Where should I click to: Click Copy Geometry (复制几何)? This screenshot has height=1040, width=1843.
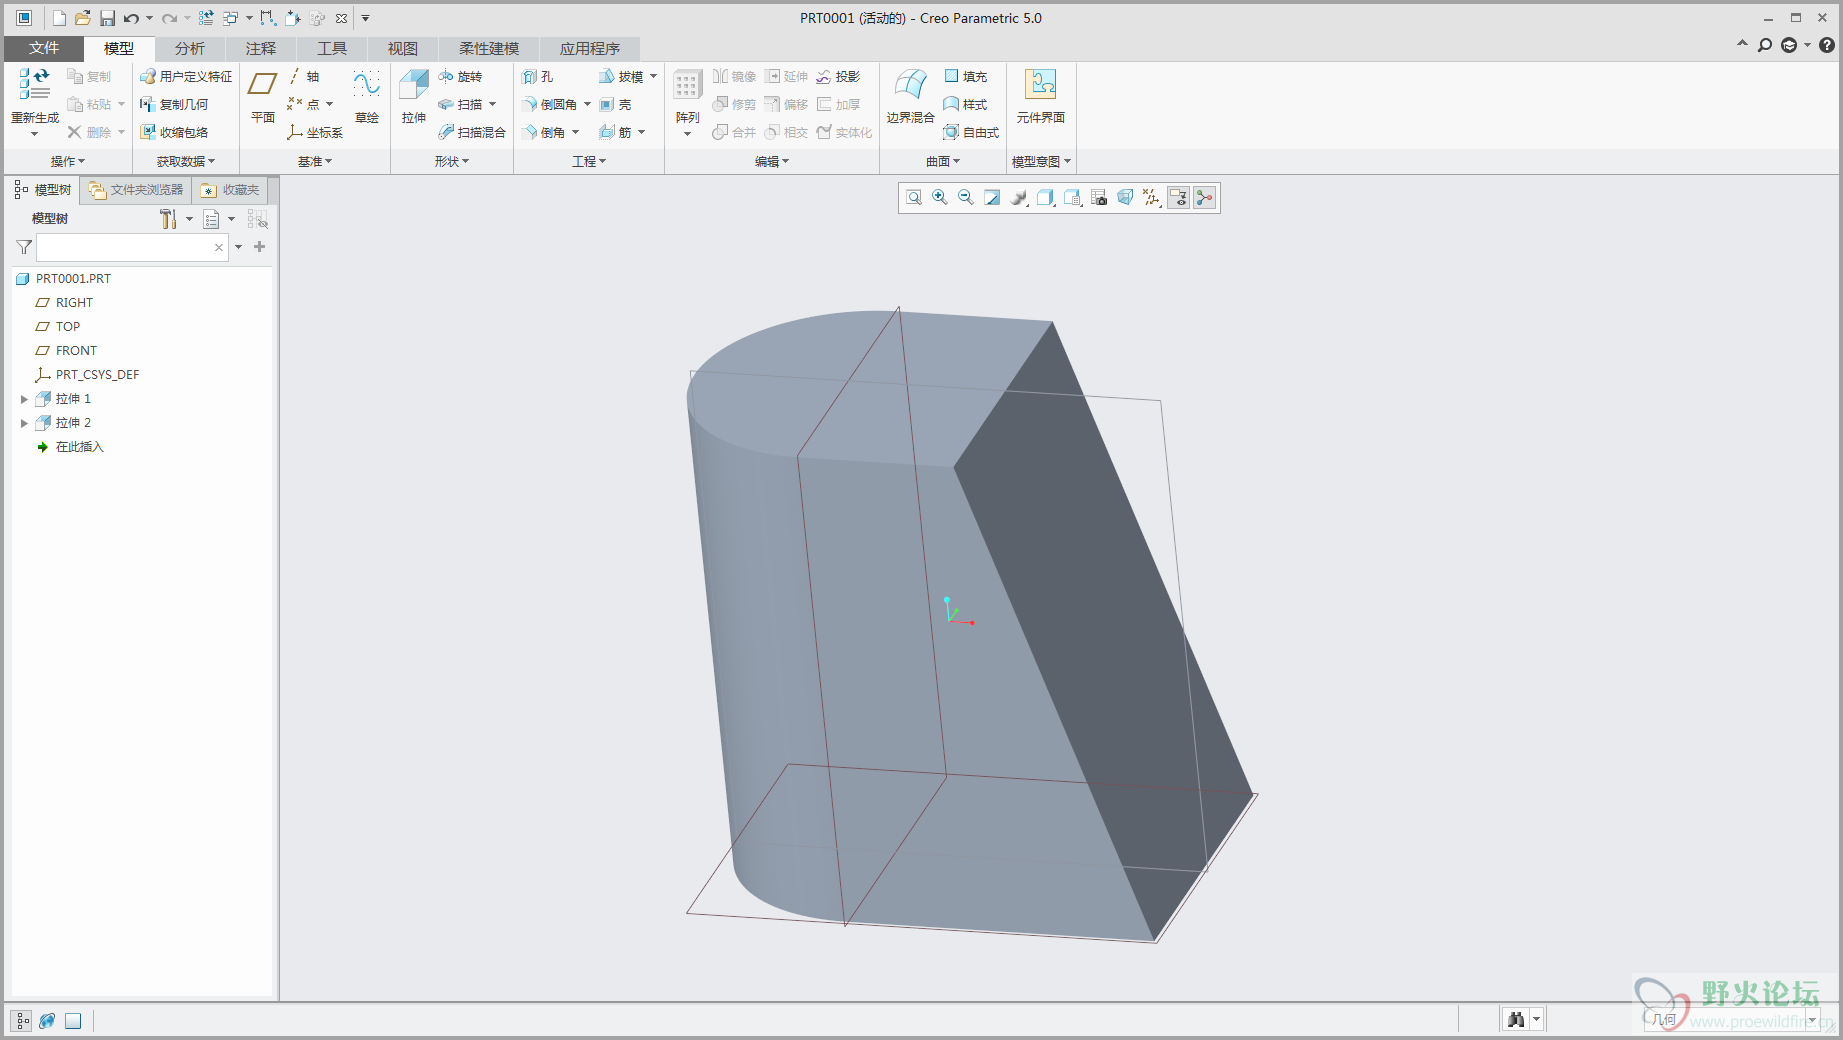click(174, 104)
